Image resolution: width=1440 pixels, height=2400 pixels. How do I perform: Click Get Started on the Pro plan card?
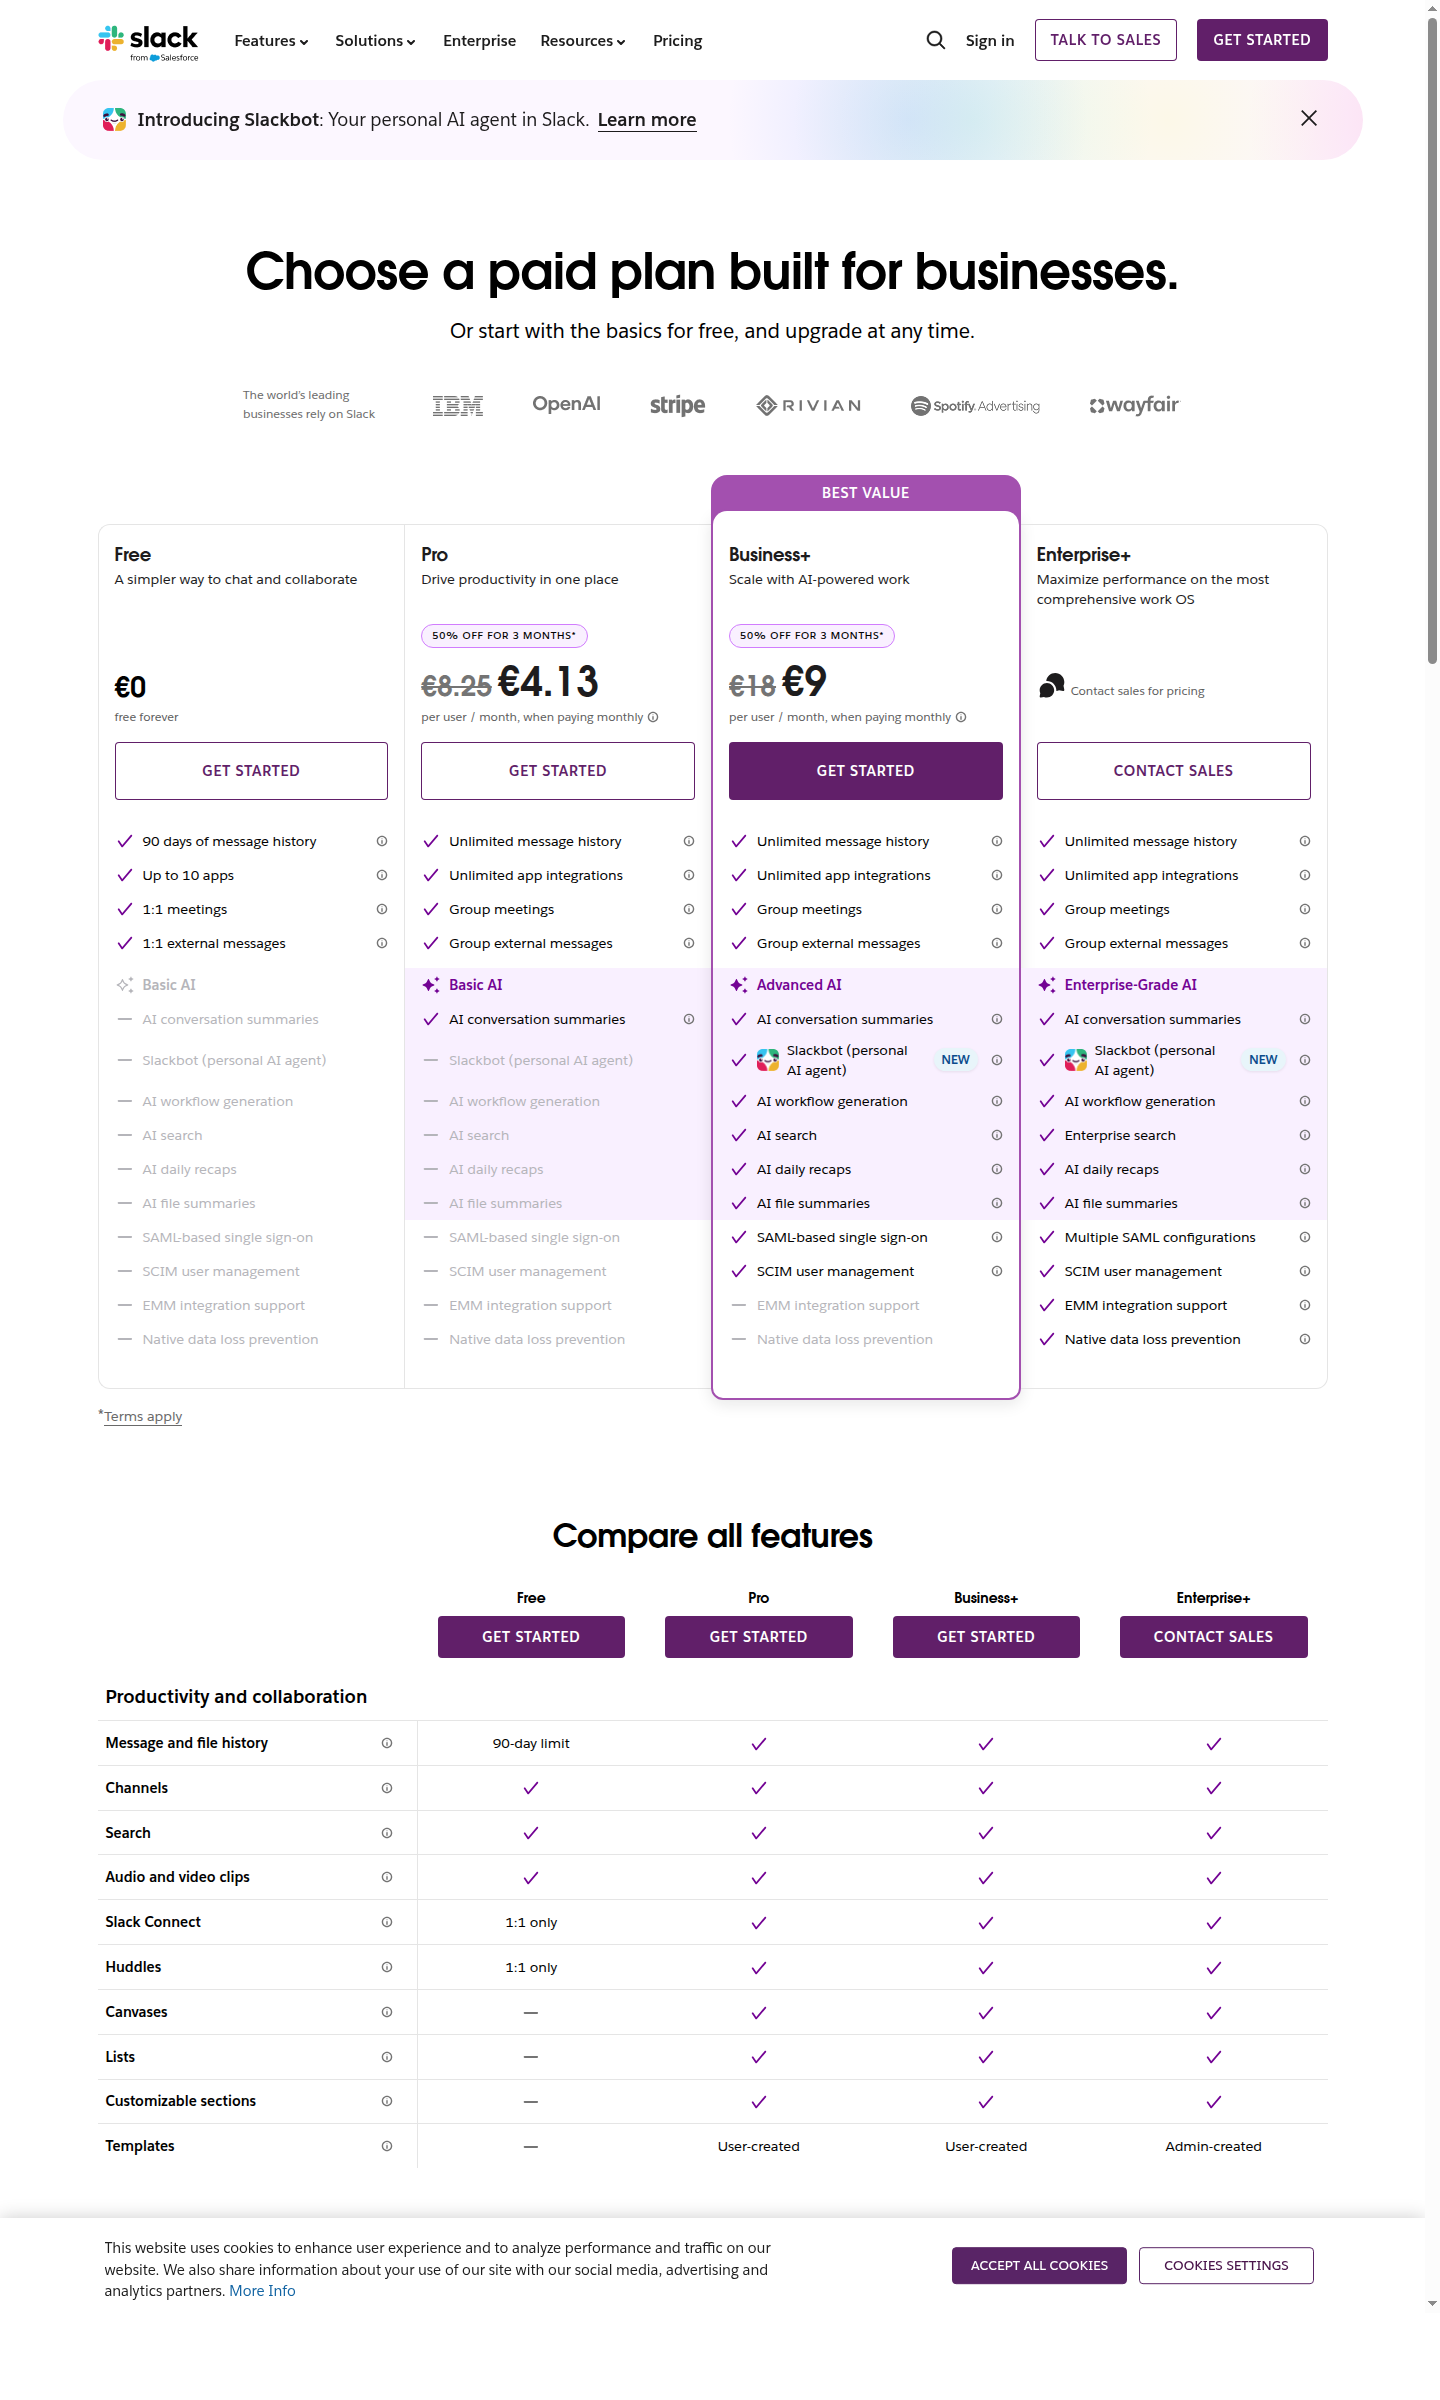558,771
